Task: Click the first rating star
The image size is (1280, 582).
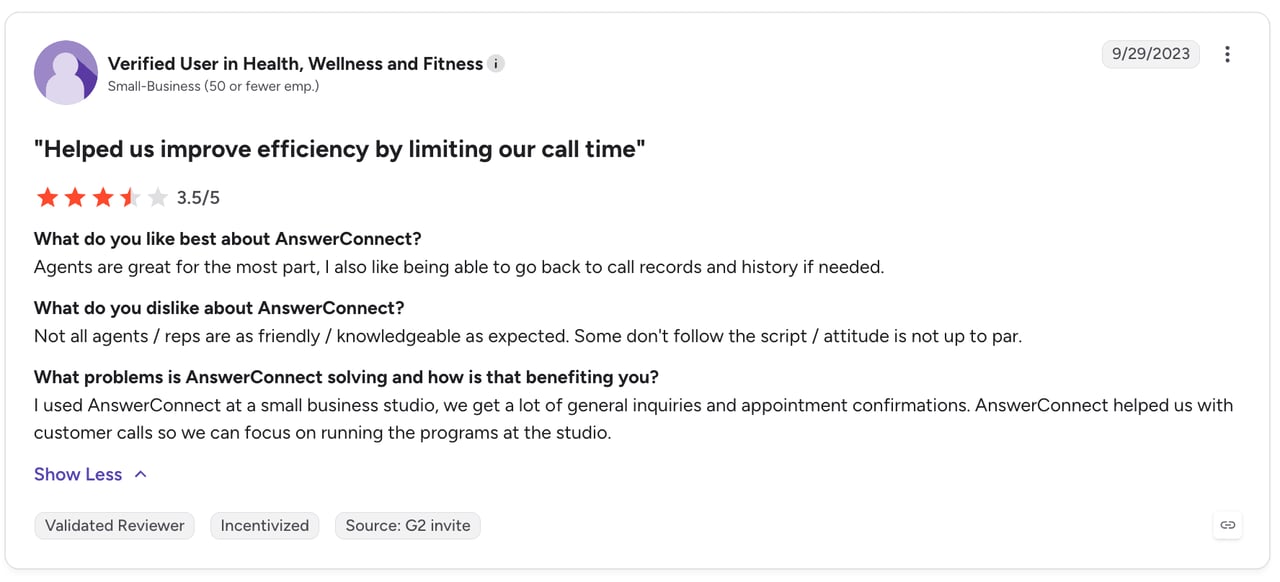Action: point(47,198)
